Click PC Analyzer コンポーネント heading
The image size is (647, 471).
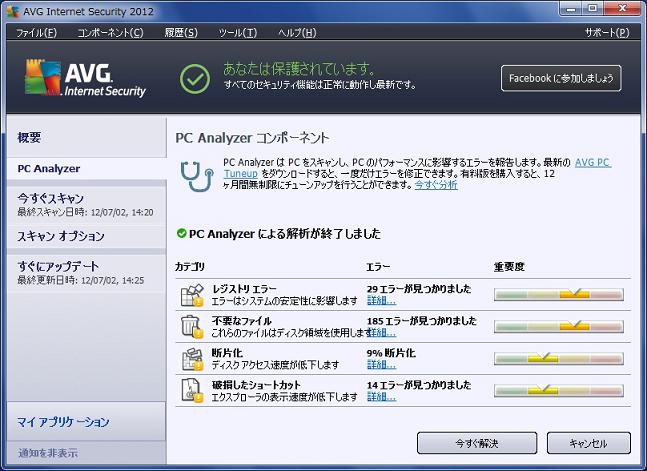252,138
